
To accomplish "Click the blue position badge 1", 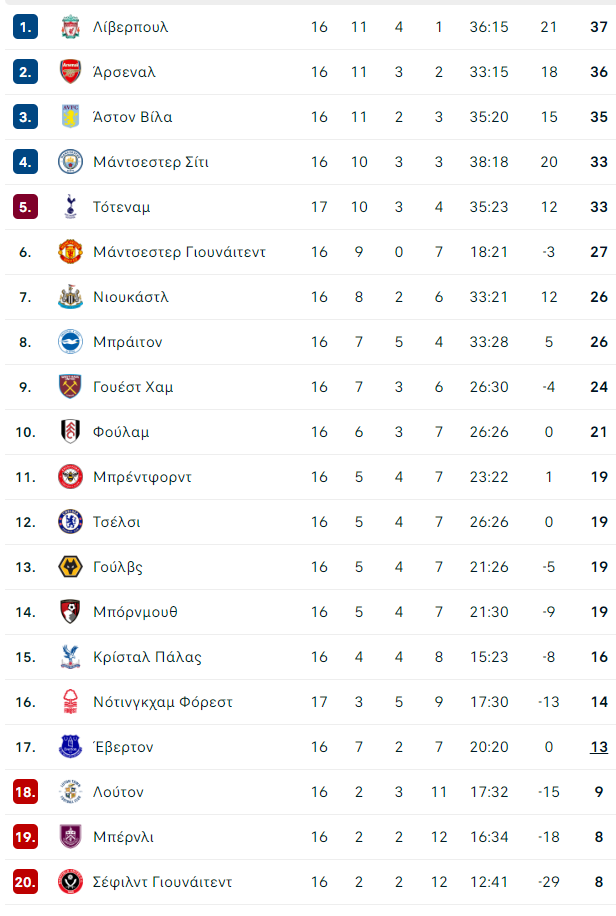I will point(26,27).
